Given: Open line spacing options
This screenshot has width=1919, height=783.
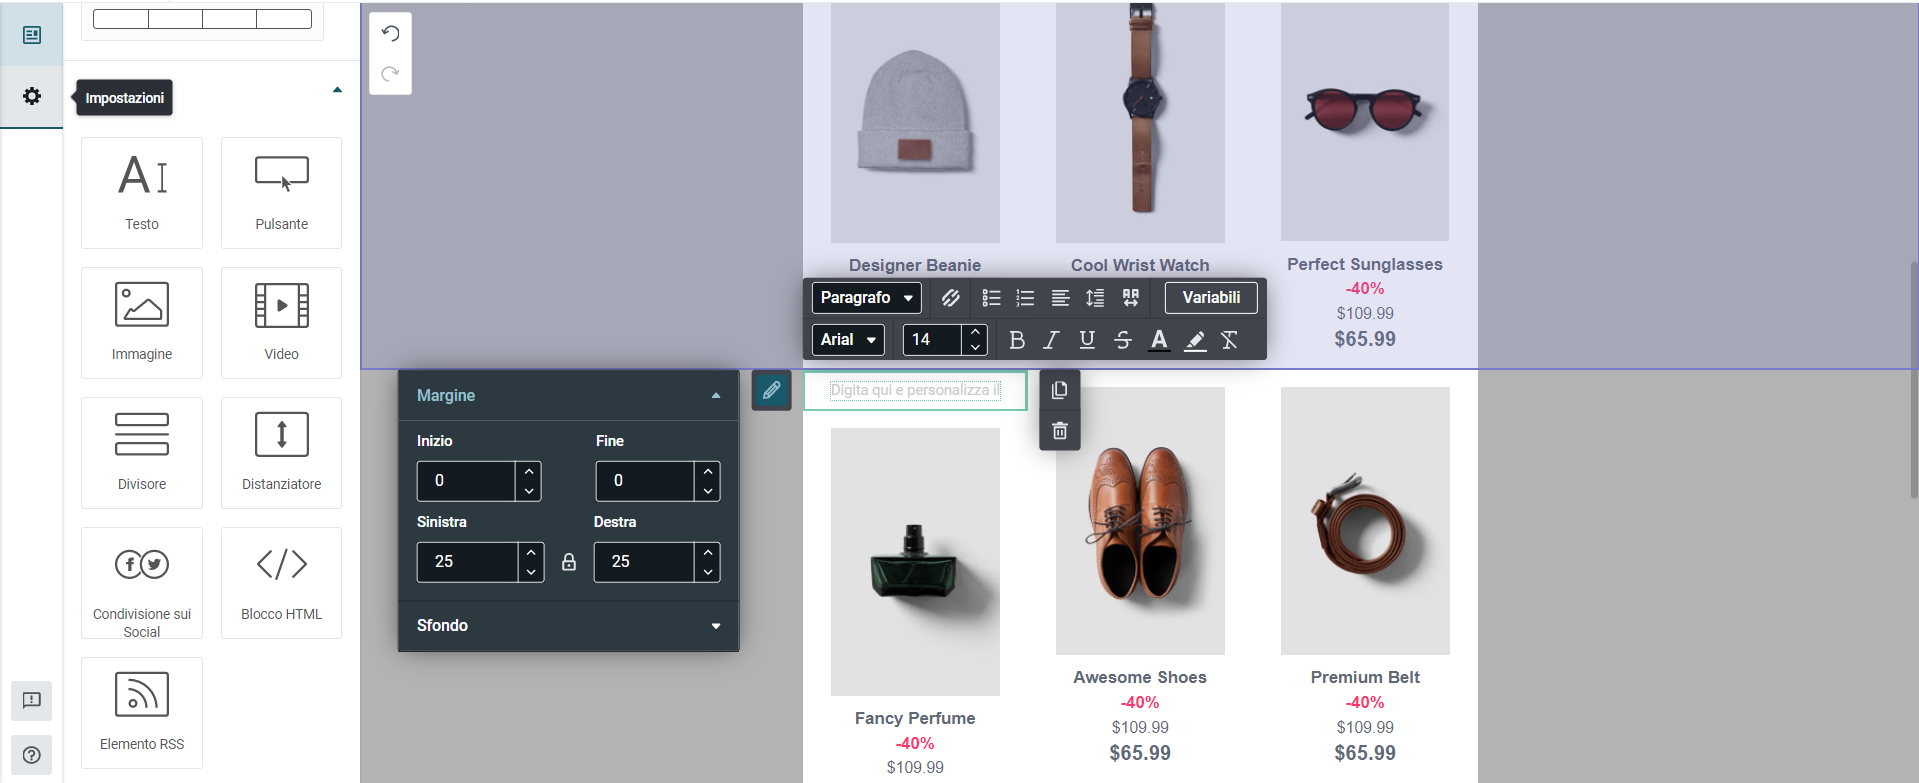Looking at the screenshot, I should click(1095, 298).
